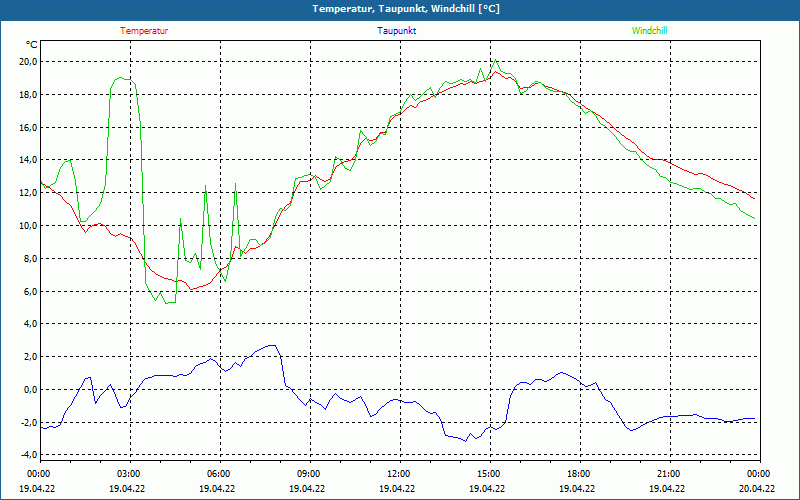Click the blue Taupunkt peak near 08:00
Screen dimensions: 800x500
(273, 345)
